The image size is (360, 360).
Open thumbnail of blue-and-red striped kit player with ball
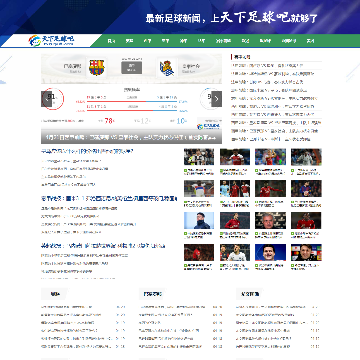[306, 189]
